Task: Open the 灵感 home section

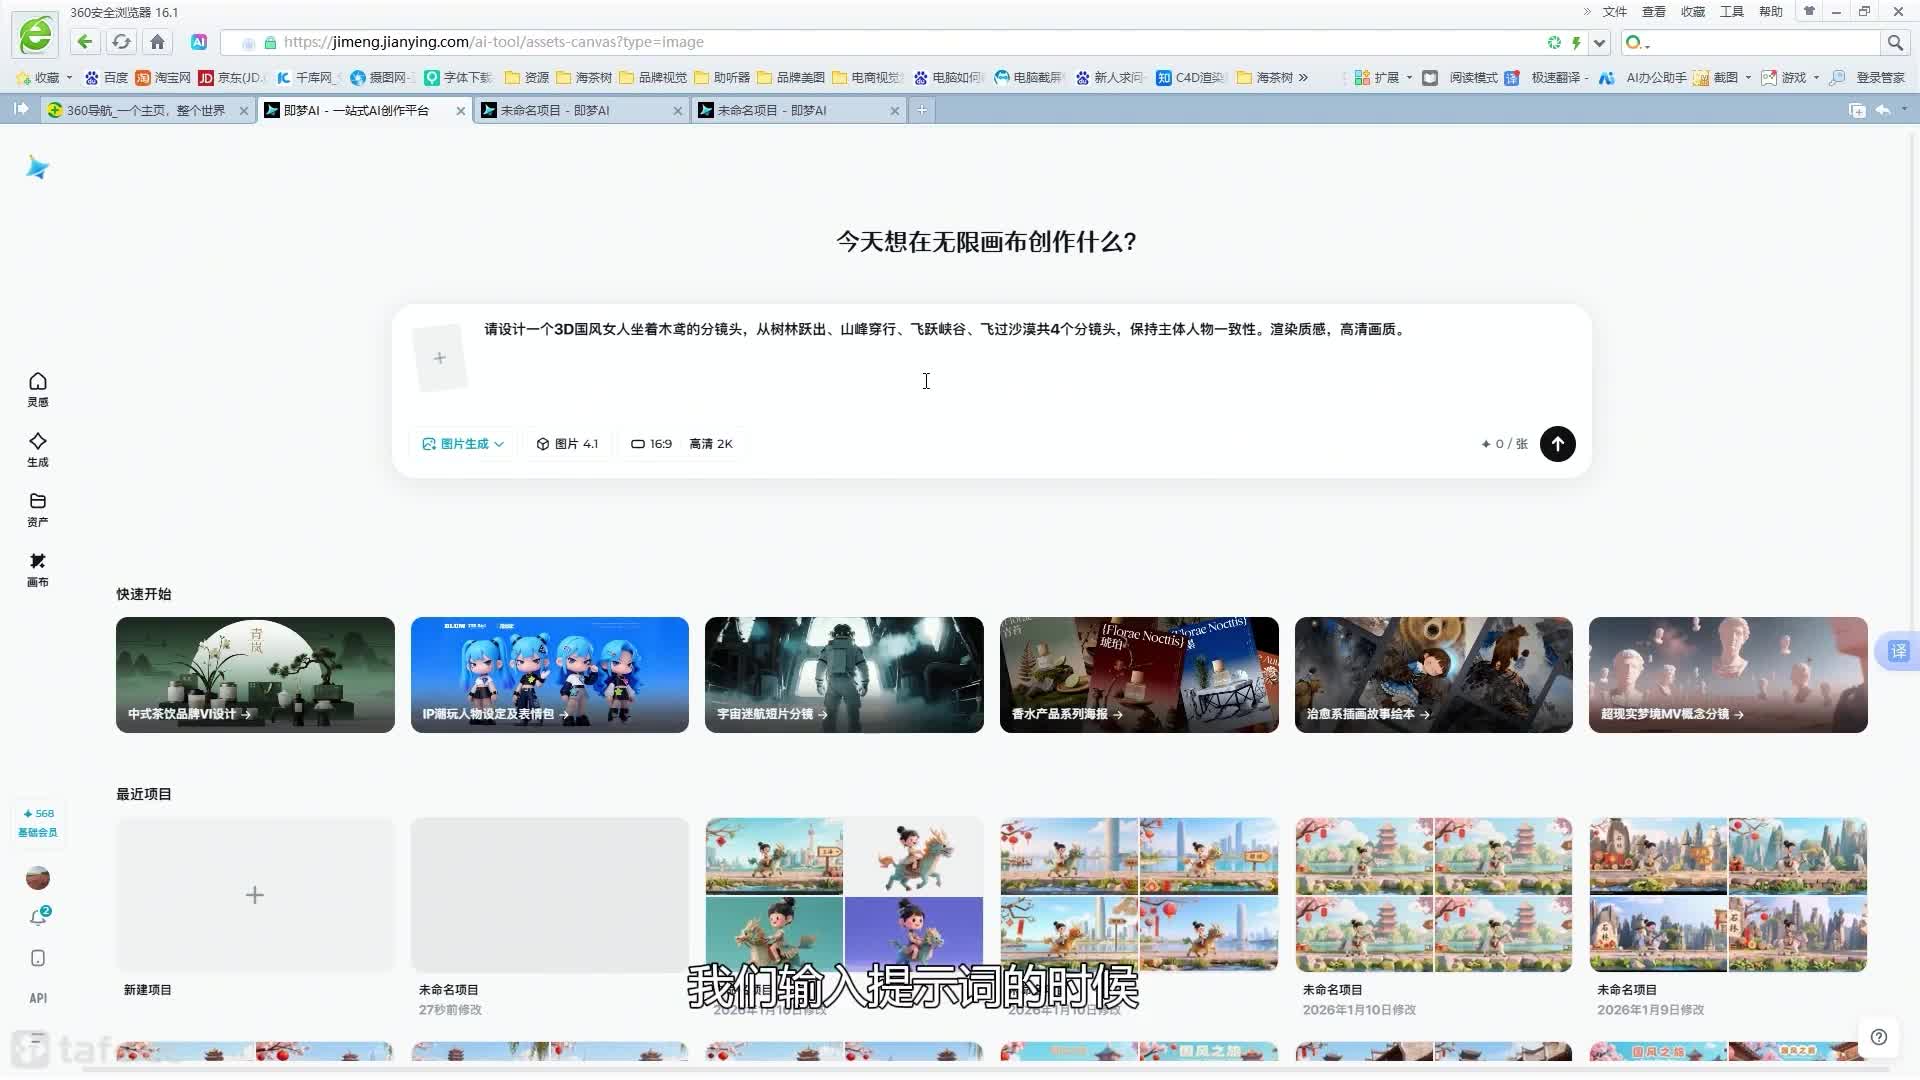Action: point(38,389)
